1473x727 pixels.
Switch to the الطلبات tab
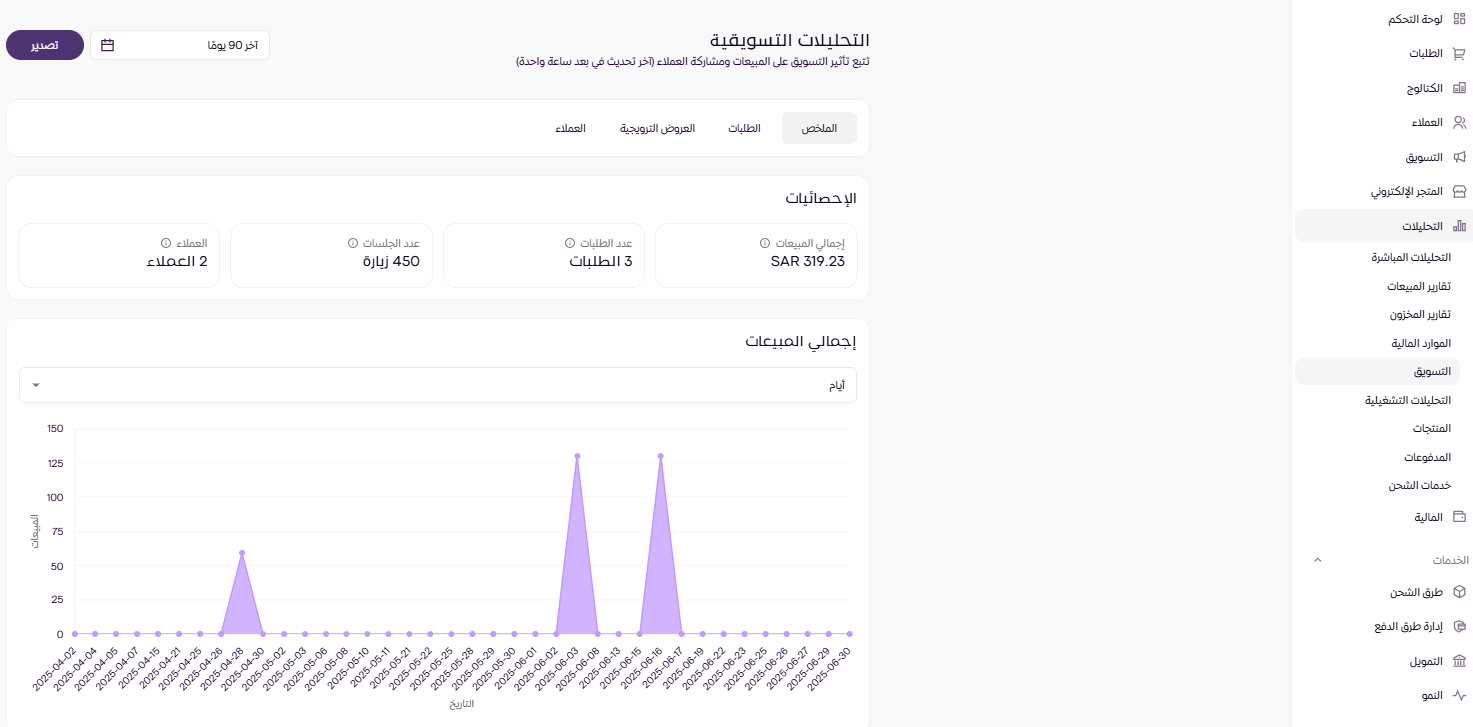click(744, 129)
